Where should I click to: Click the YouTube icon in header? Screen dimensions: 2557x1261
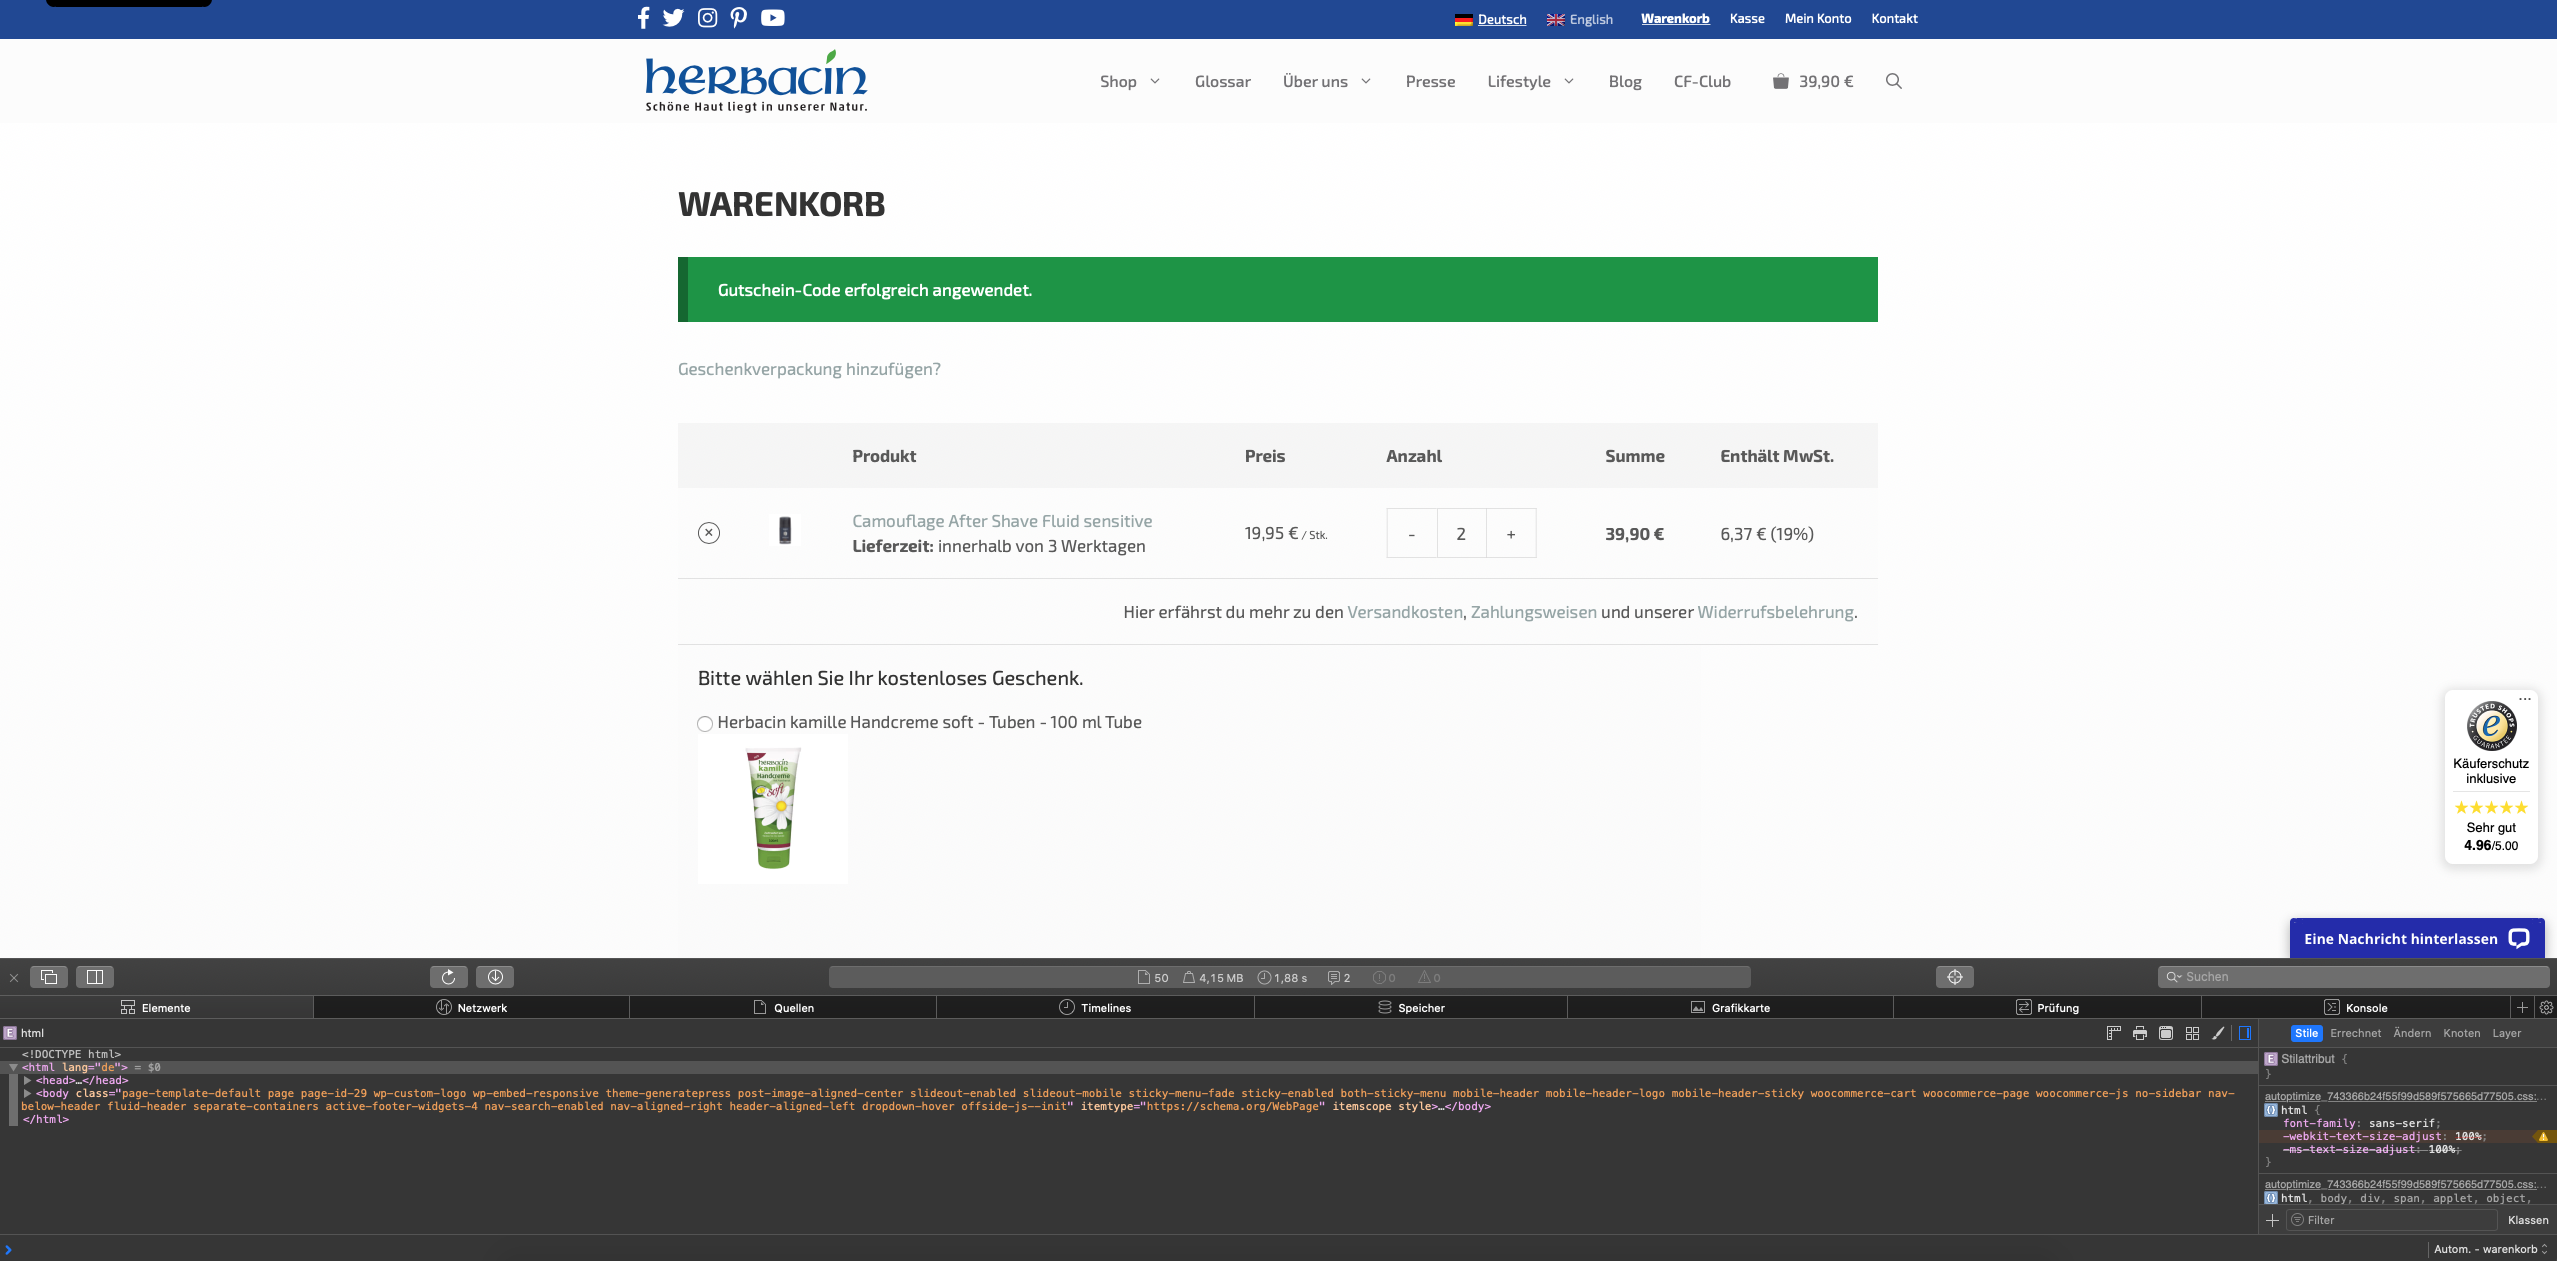(771, 18)
